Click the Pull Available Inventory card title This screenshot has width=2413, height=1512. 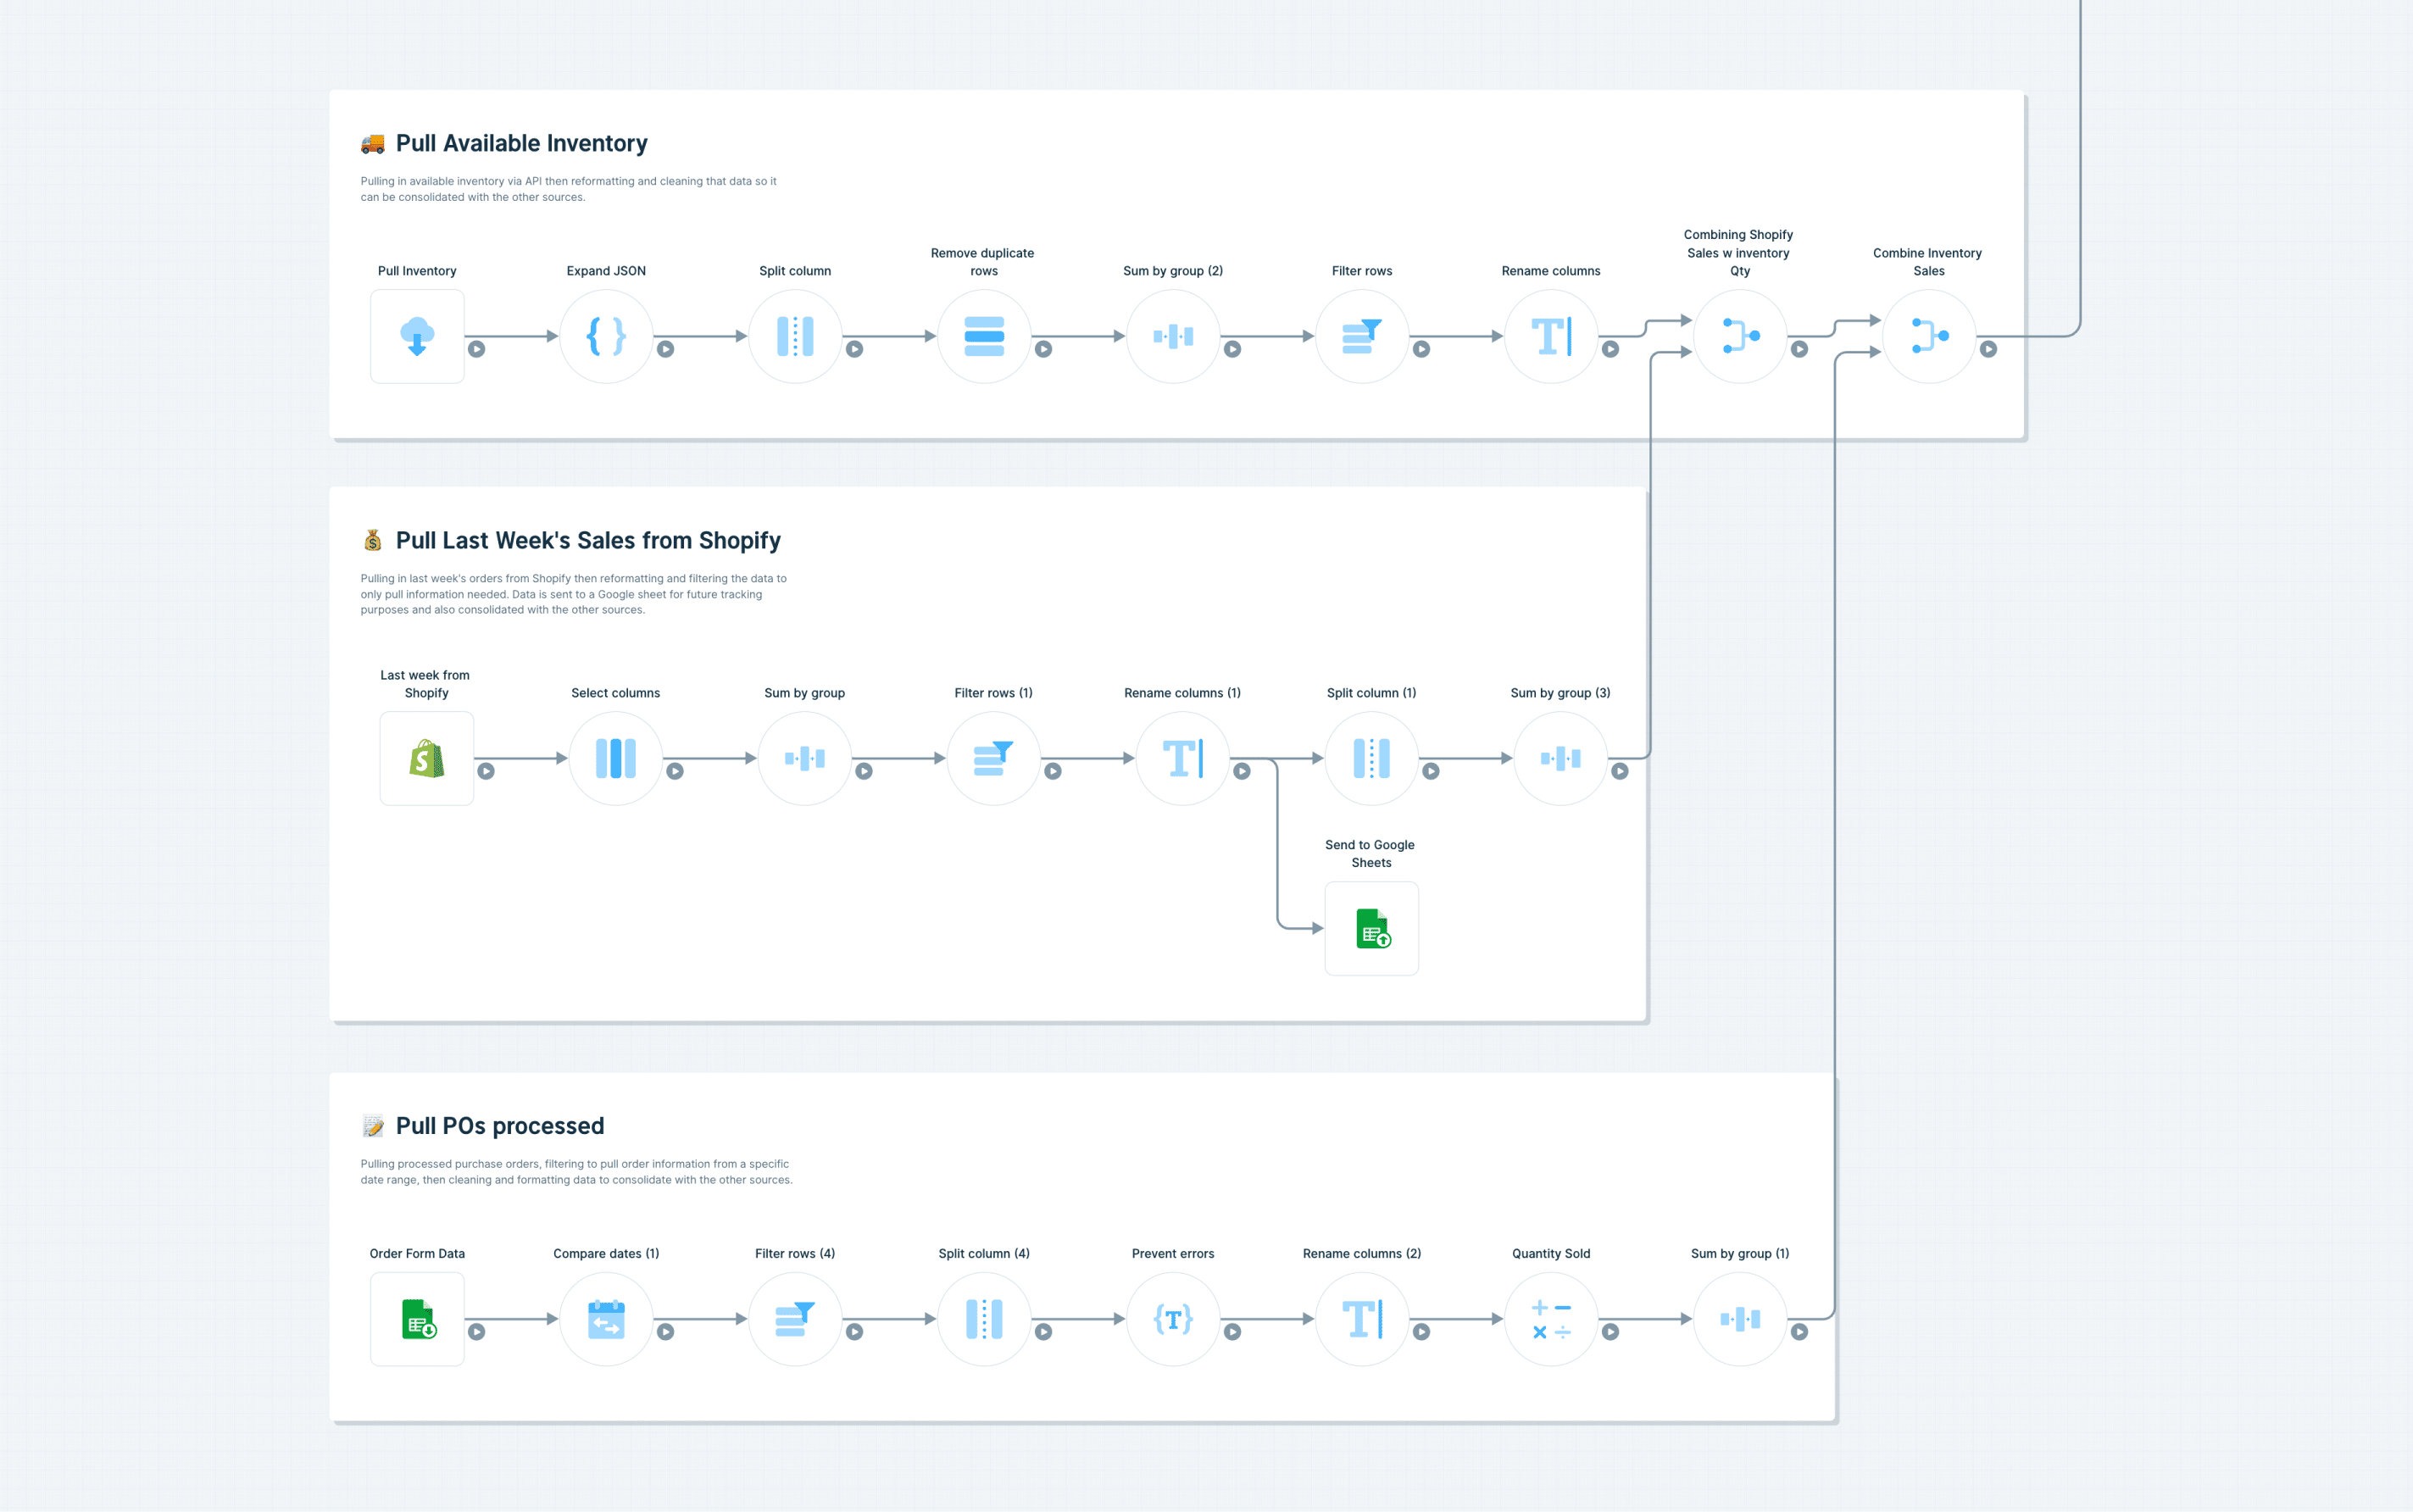click(522, 143)
